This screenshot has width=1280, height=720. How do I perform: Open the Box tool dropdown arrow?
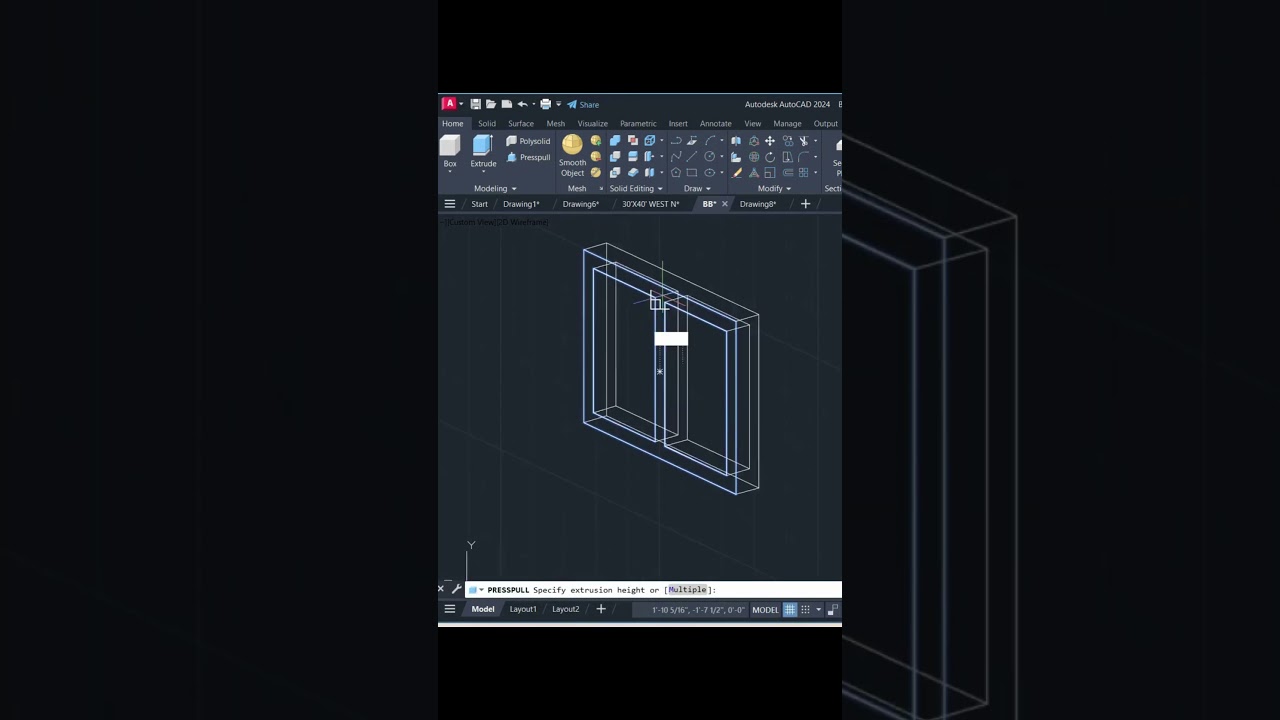450,171
